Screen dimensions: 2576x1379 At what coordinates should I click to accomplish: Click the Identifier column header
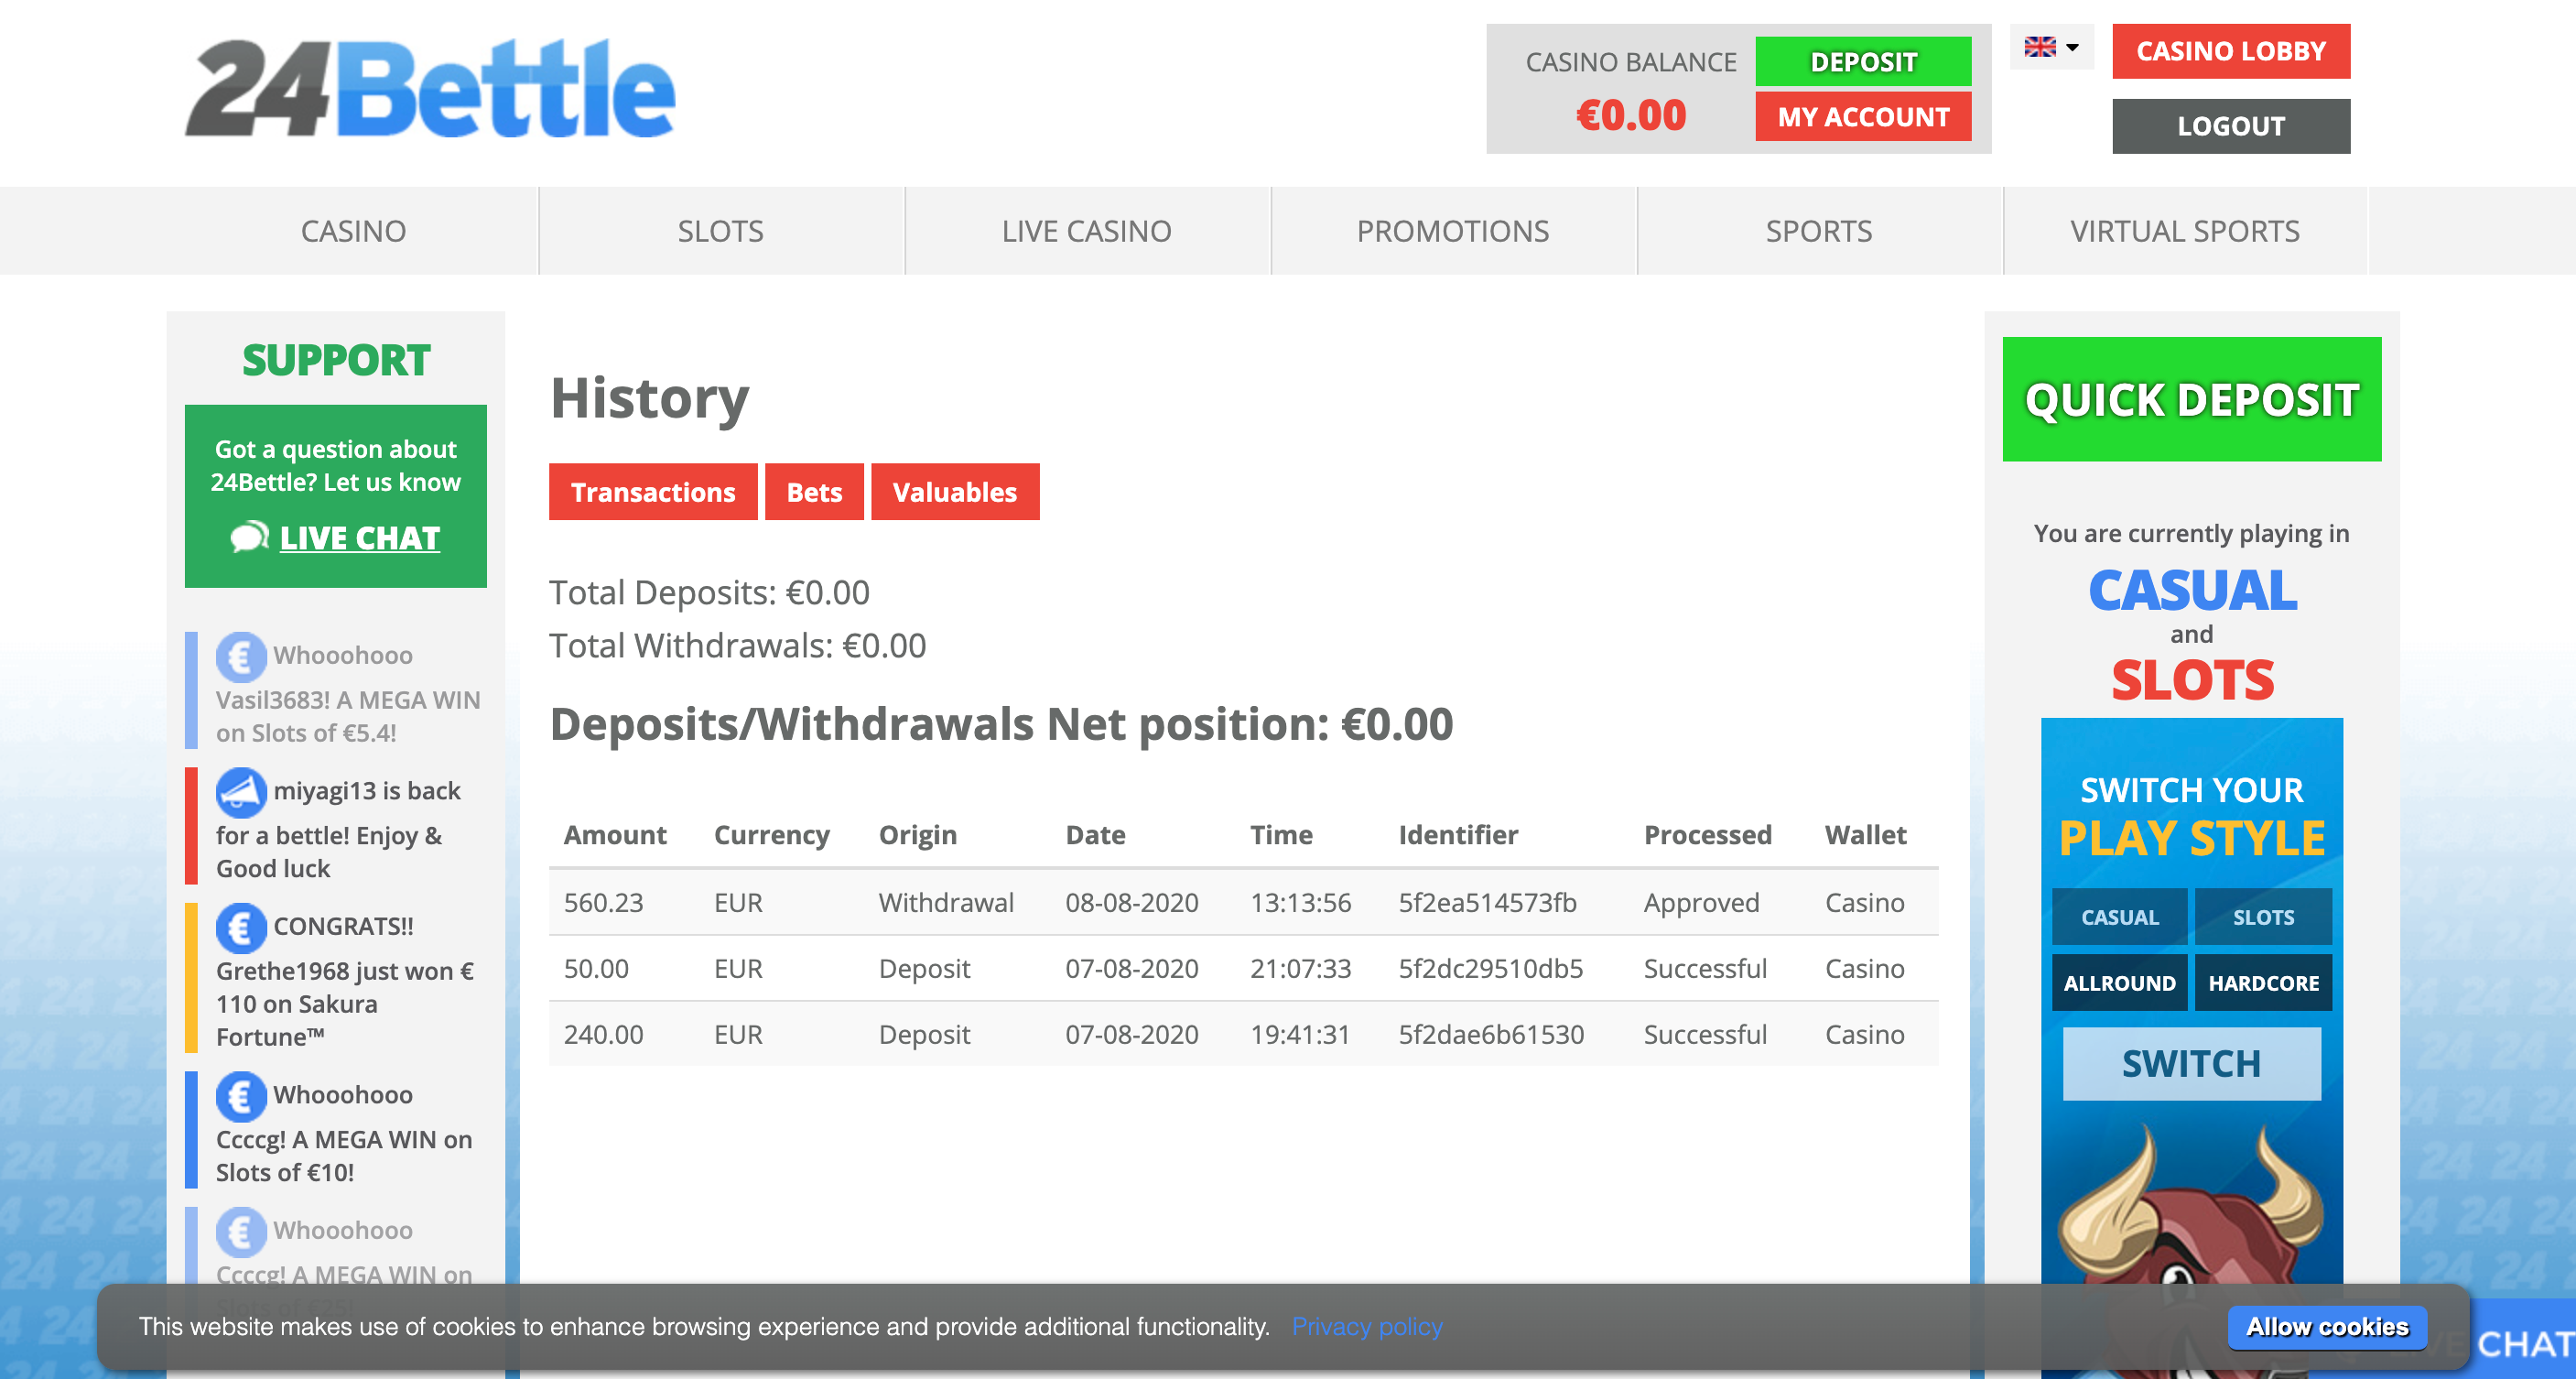tap(1457, 835)
